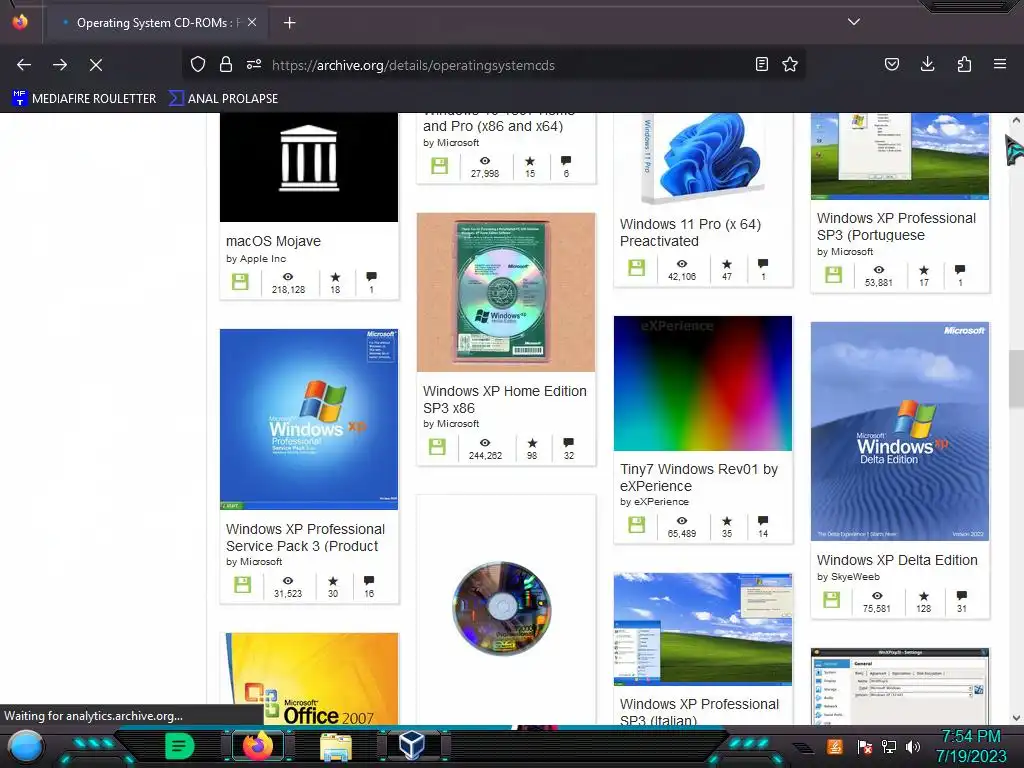The height and width of the screenshot is (768, 1024).
Task: Open Windows XP Delta Edition item
Action: (x=897, y=560)
